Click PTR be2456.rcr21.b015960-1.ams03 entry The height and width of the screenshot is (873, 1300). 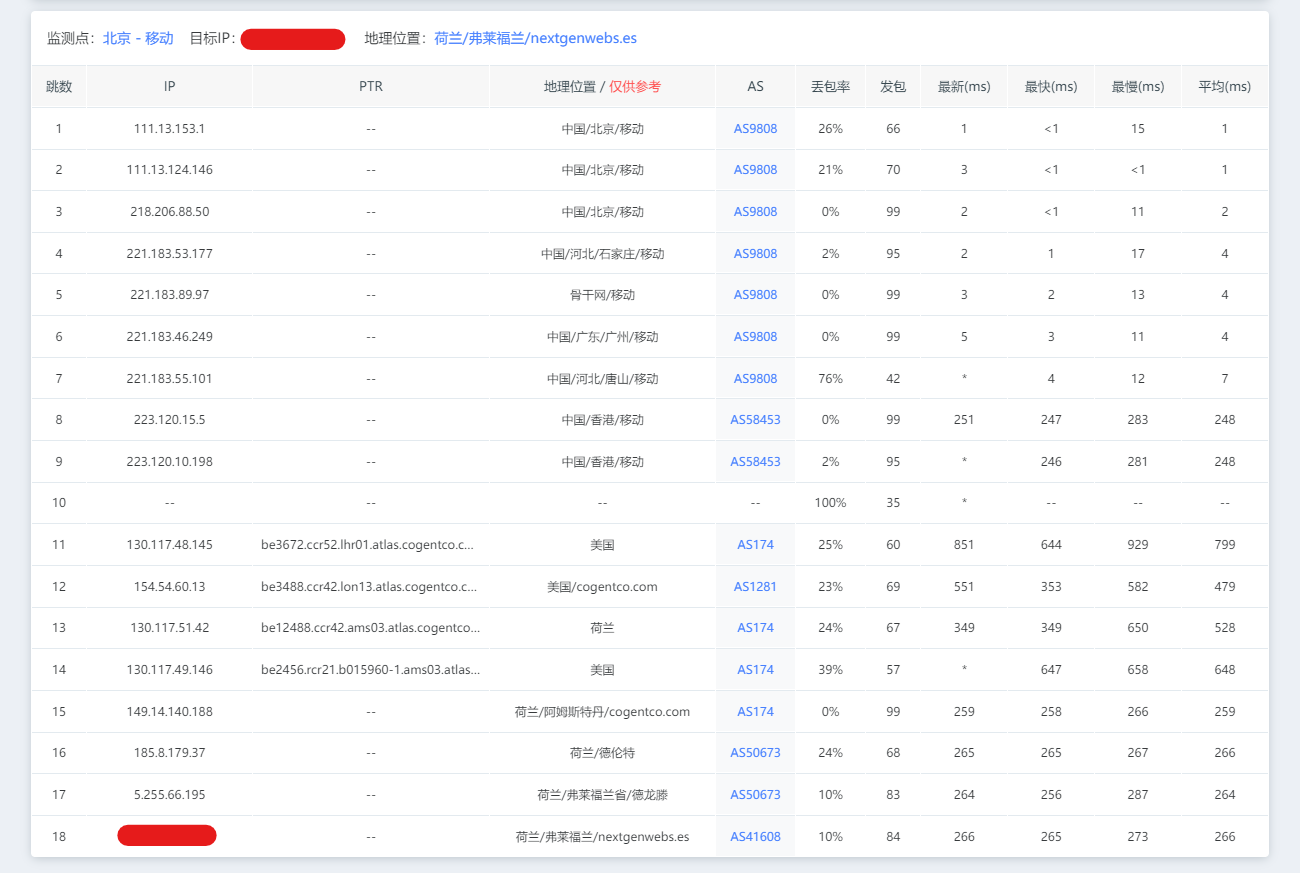pos(370,670)
